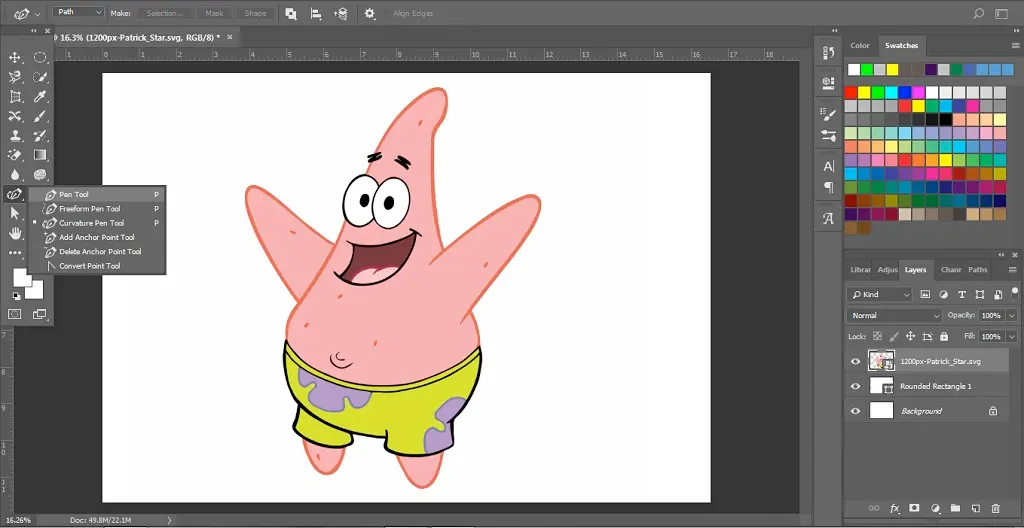
Task: Open the Character panel icon in dock
Action: pyautogui.click(x=829, y=166)
